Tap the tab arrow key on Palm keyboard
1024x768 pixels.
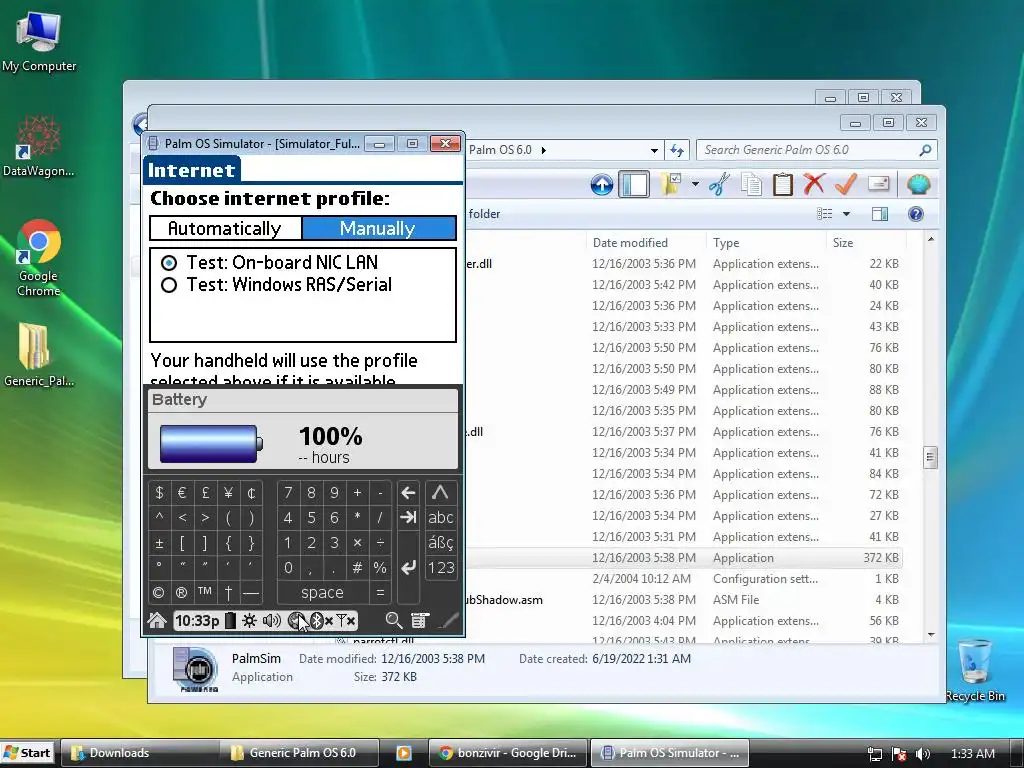coord(408,518)
